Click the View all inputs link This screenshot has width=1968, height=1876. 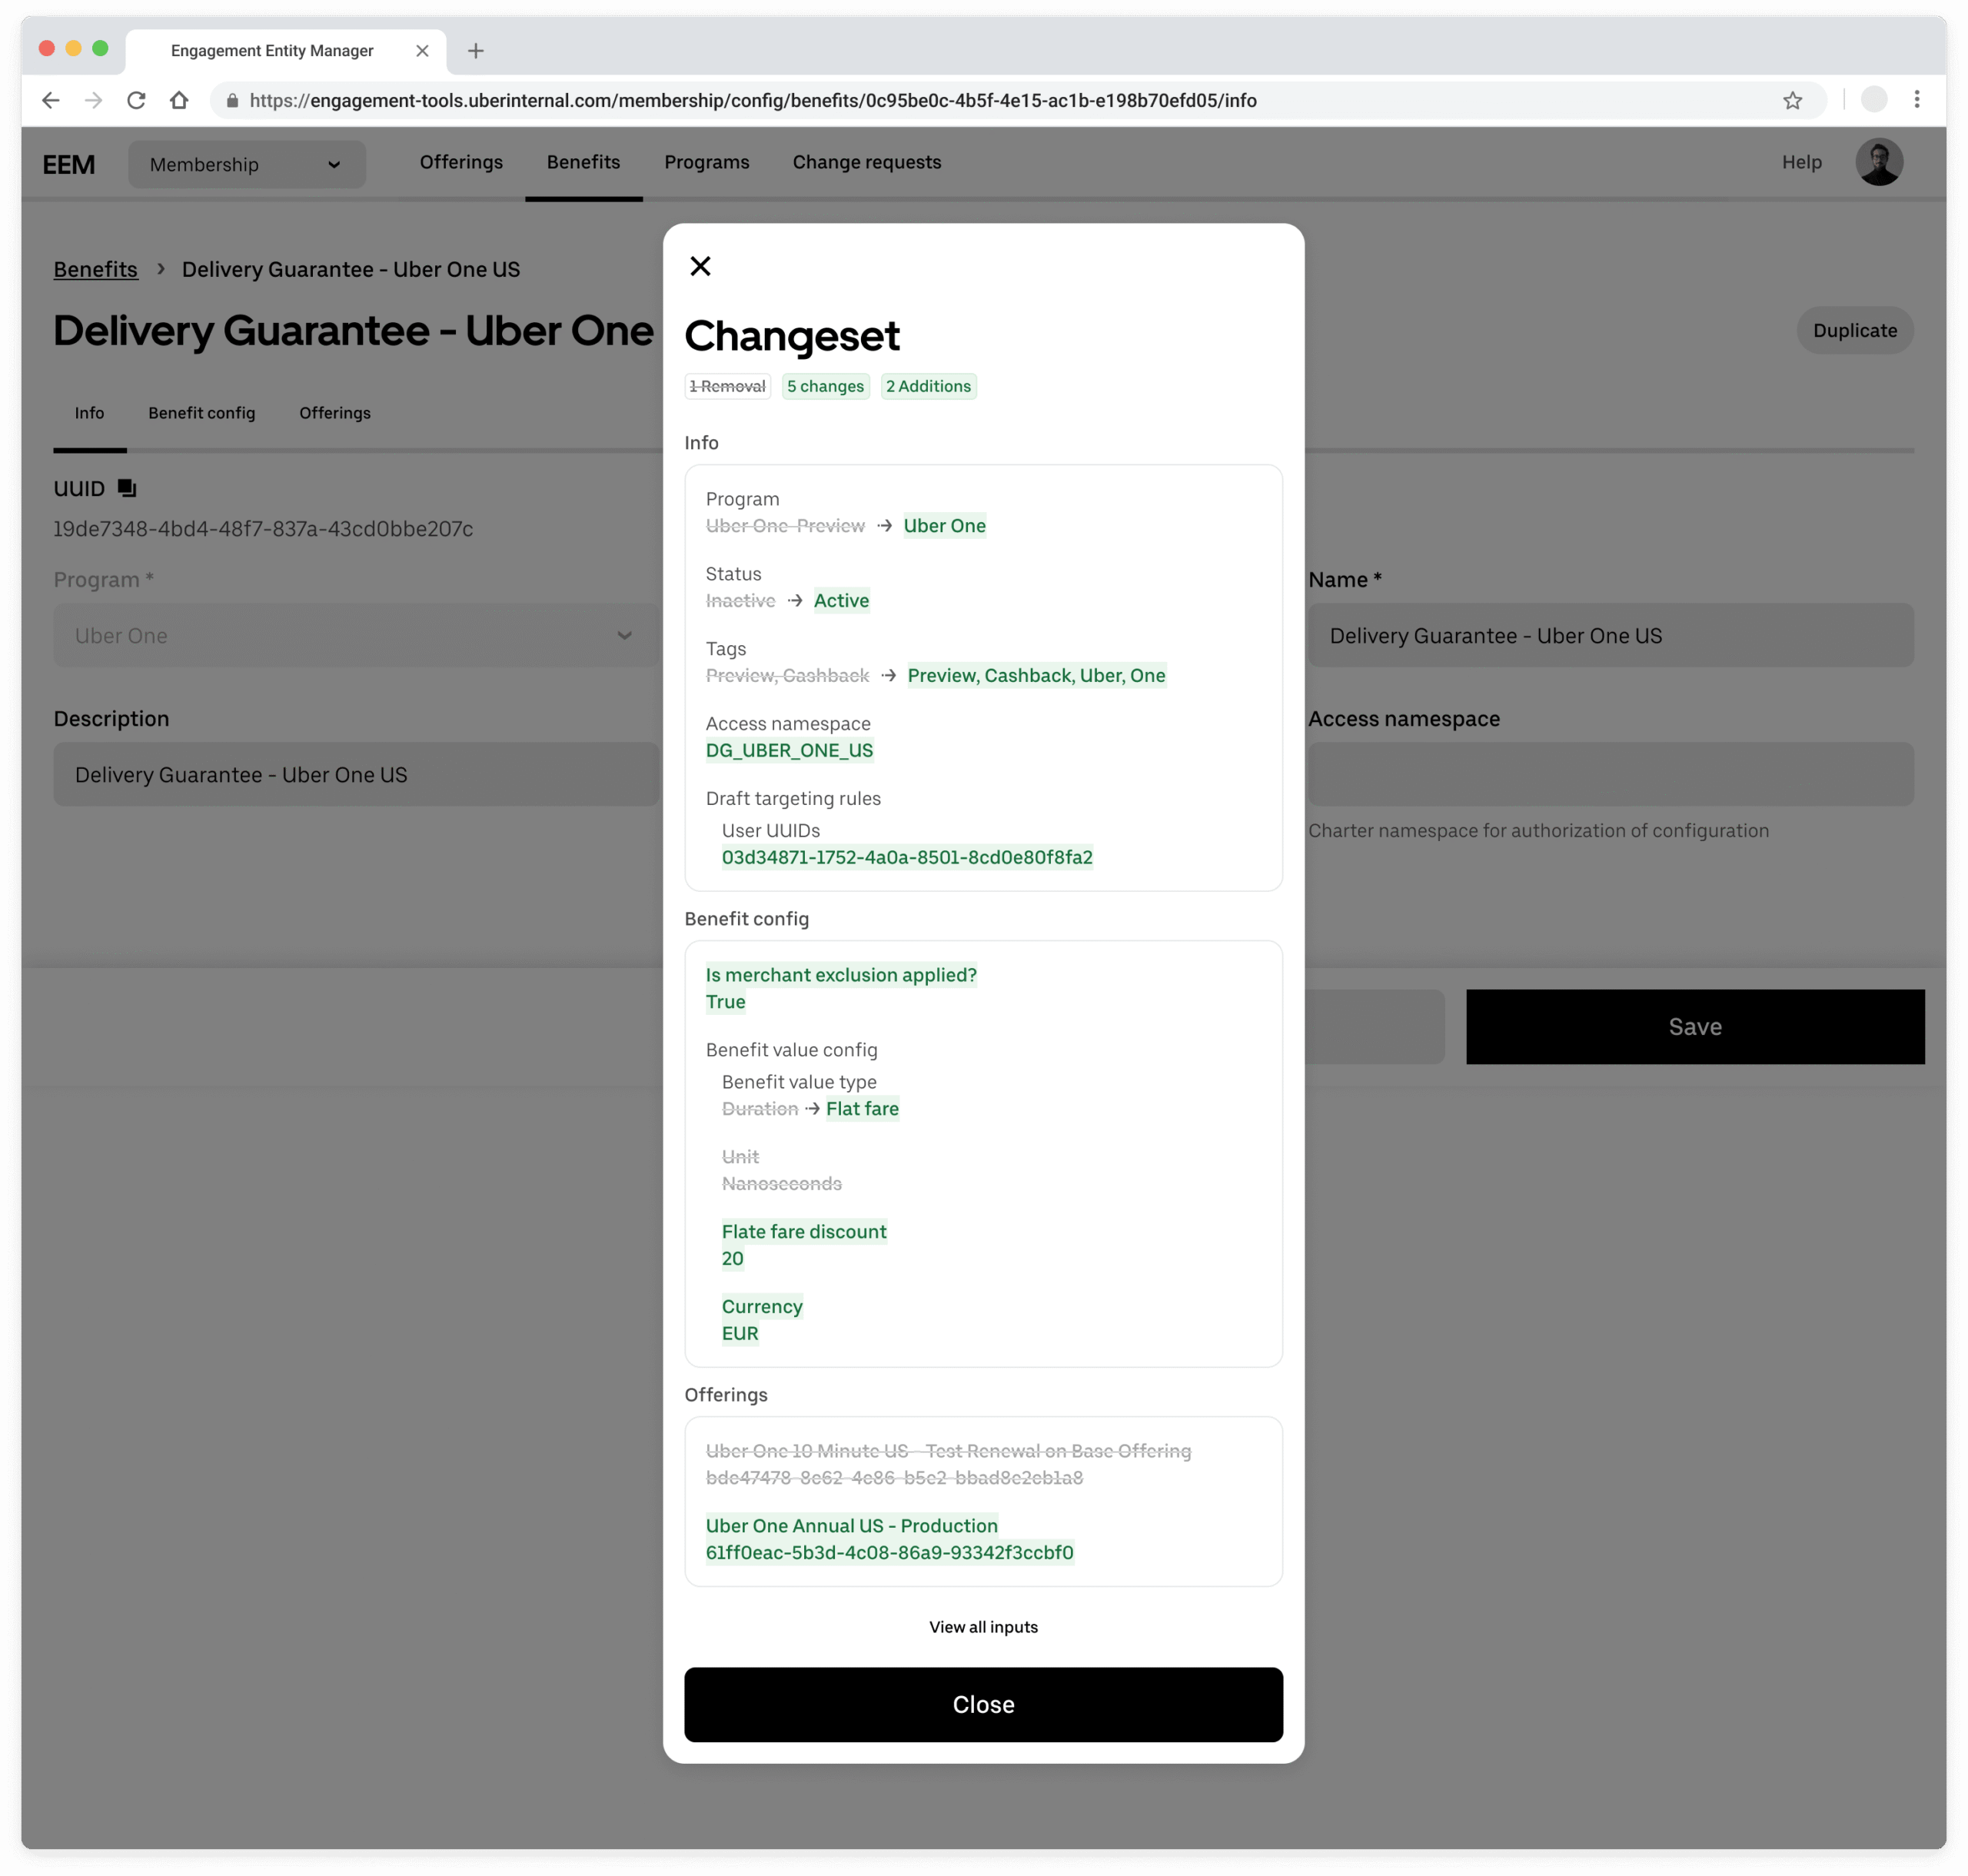983,1627
